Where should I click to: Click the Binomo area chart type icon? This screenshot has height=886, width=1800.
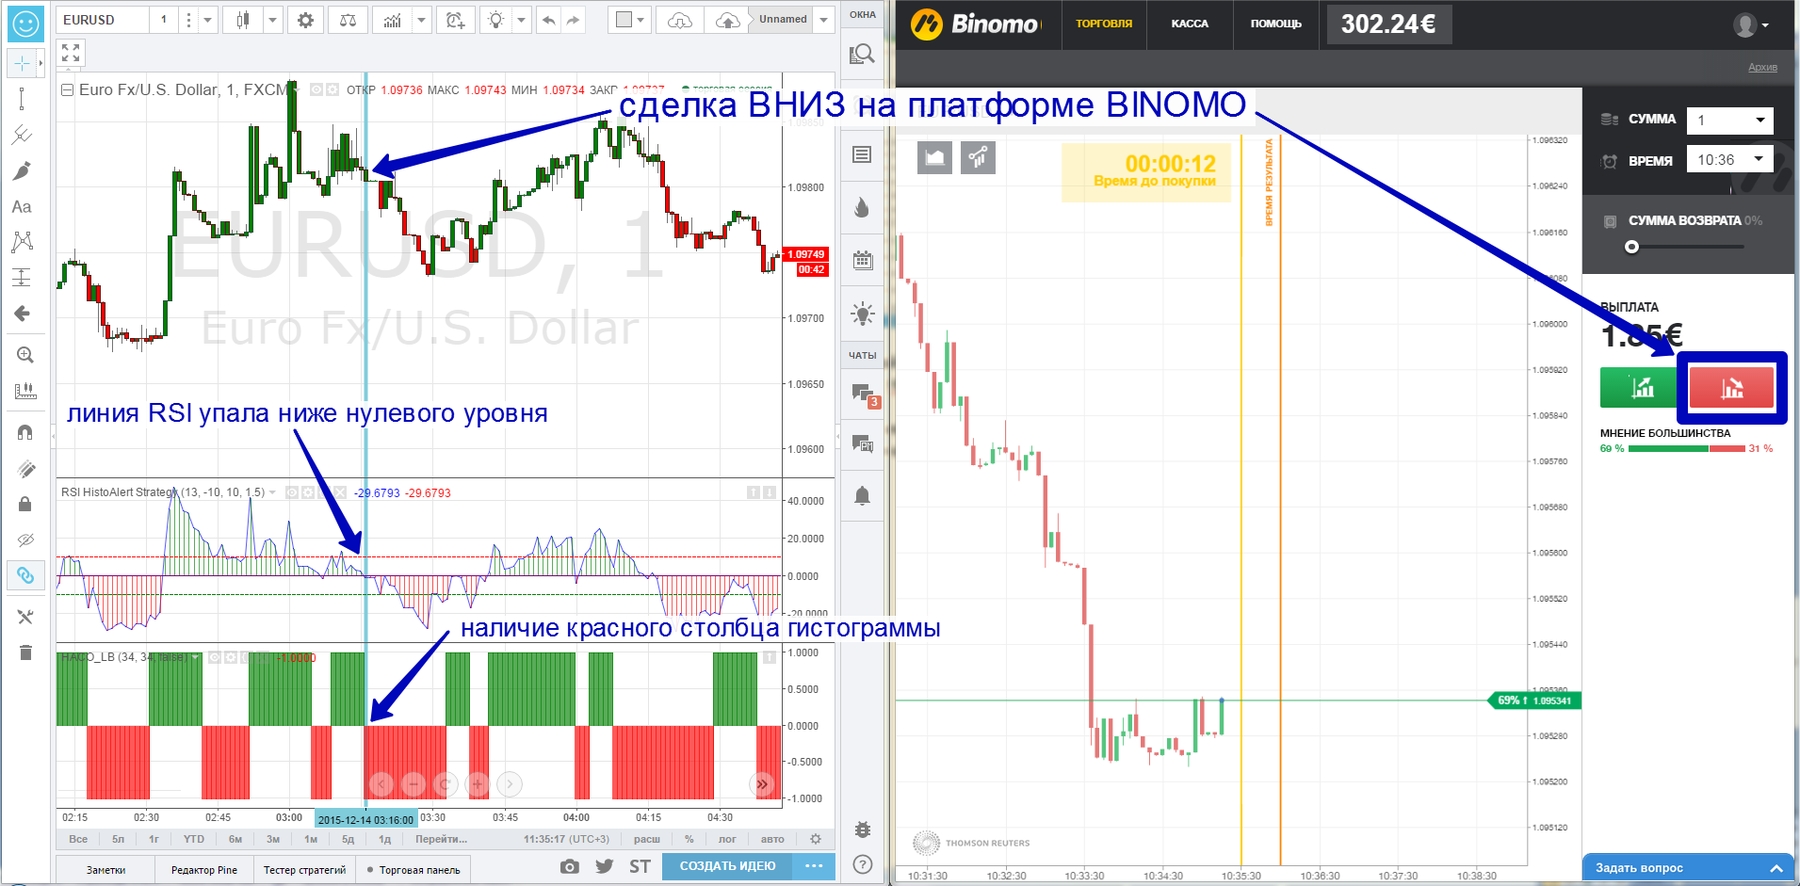pos(935,157)
